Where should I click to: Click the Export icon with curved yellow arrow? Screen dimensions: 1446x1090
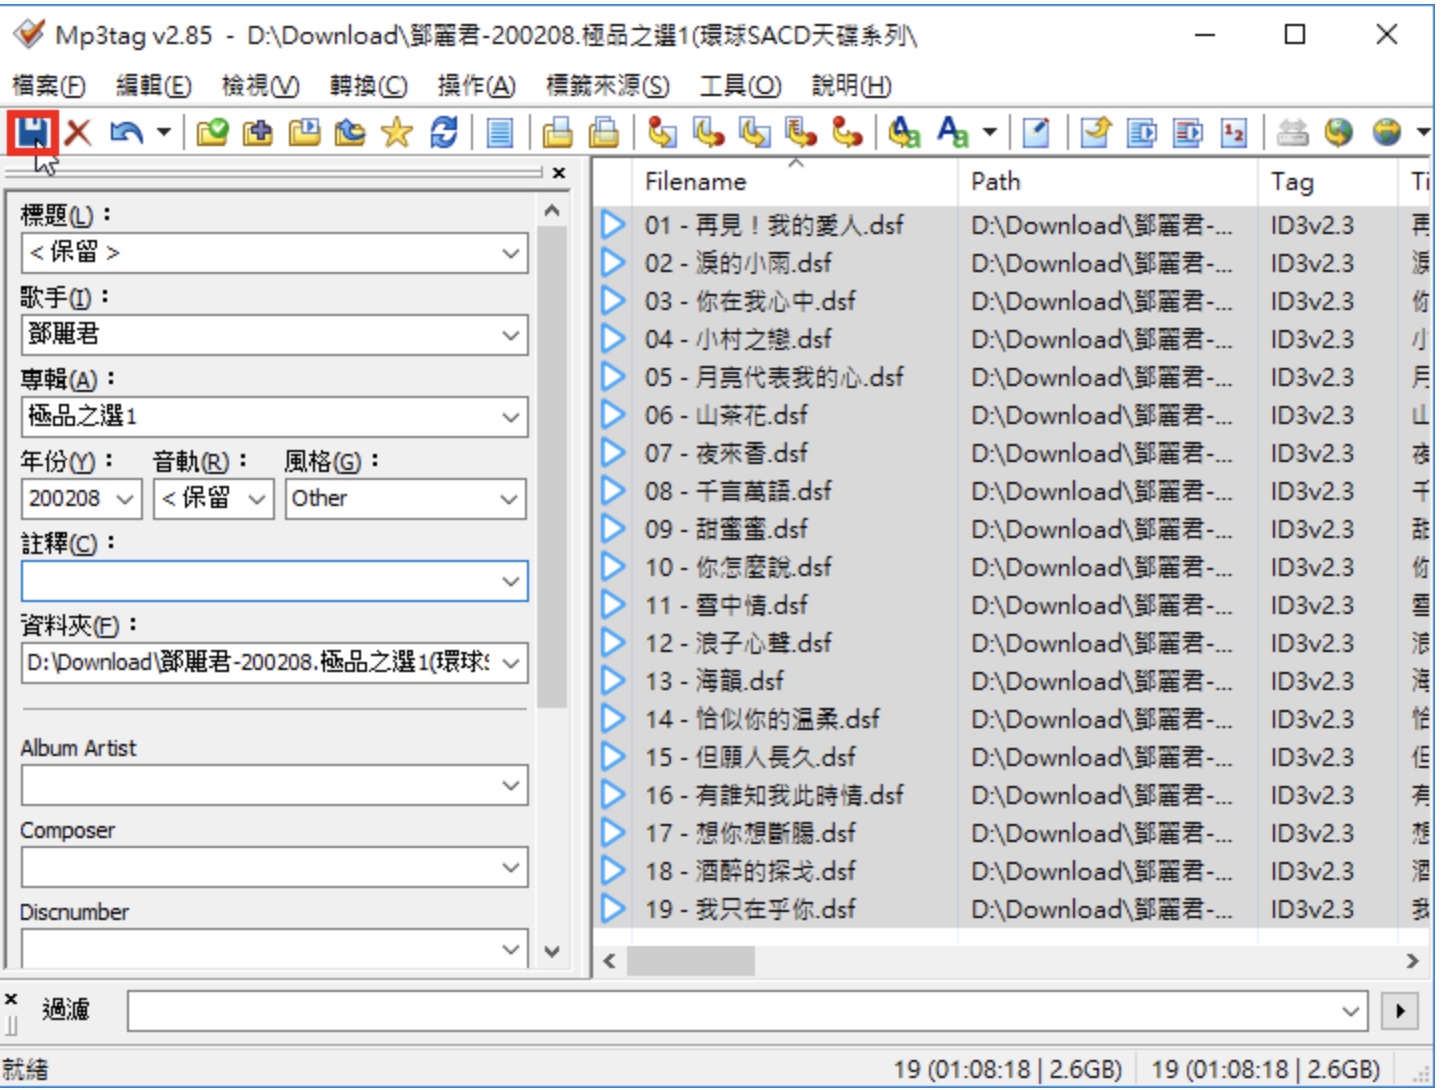[1096, 132]
